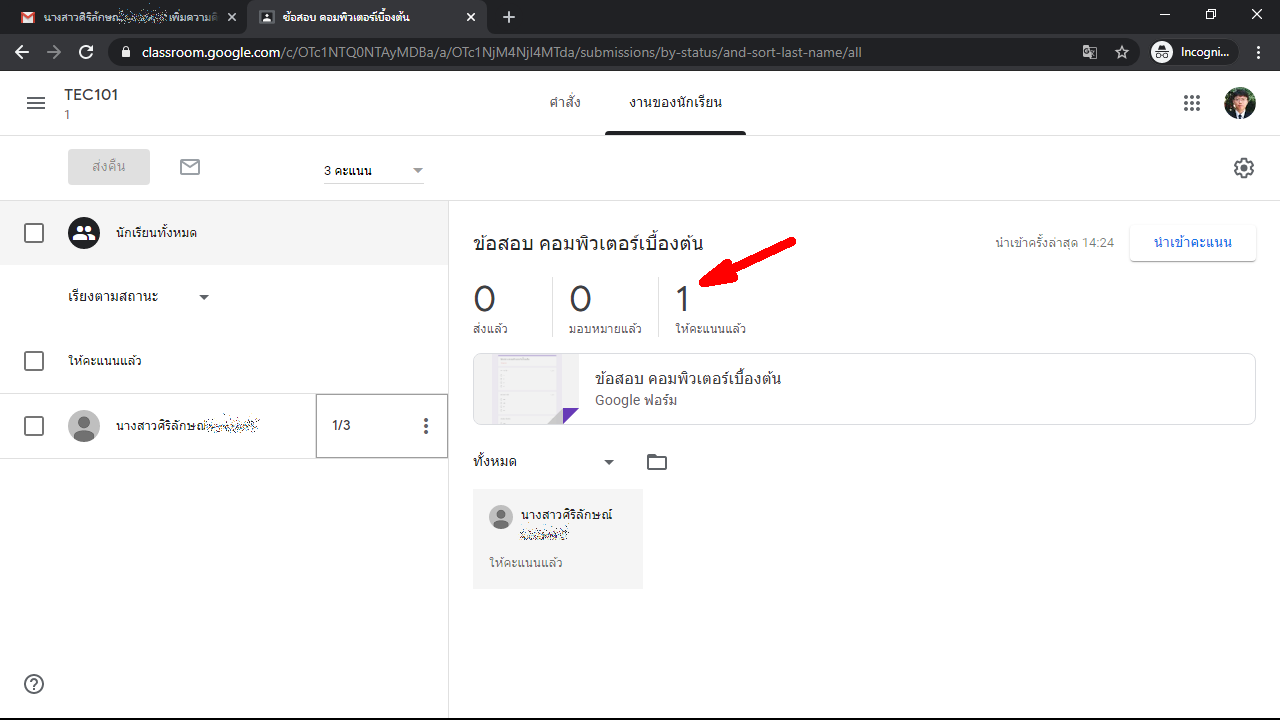
Task: Bookmark this page with star icon
Action: click(x=1122, y=52)
